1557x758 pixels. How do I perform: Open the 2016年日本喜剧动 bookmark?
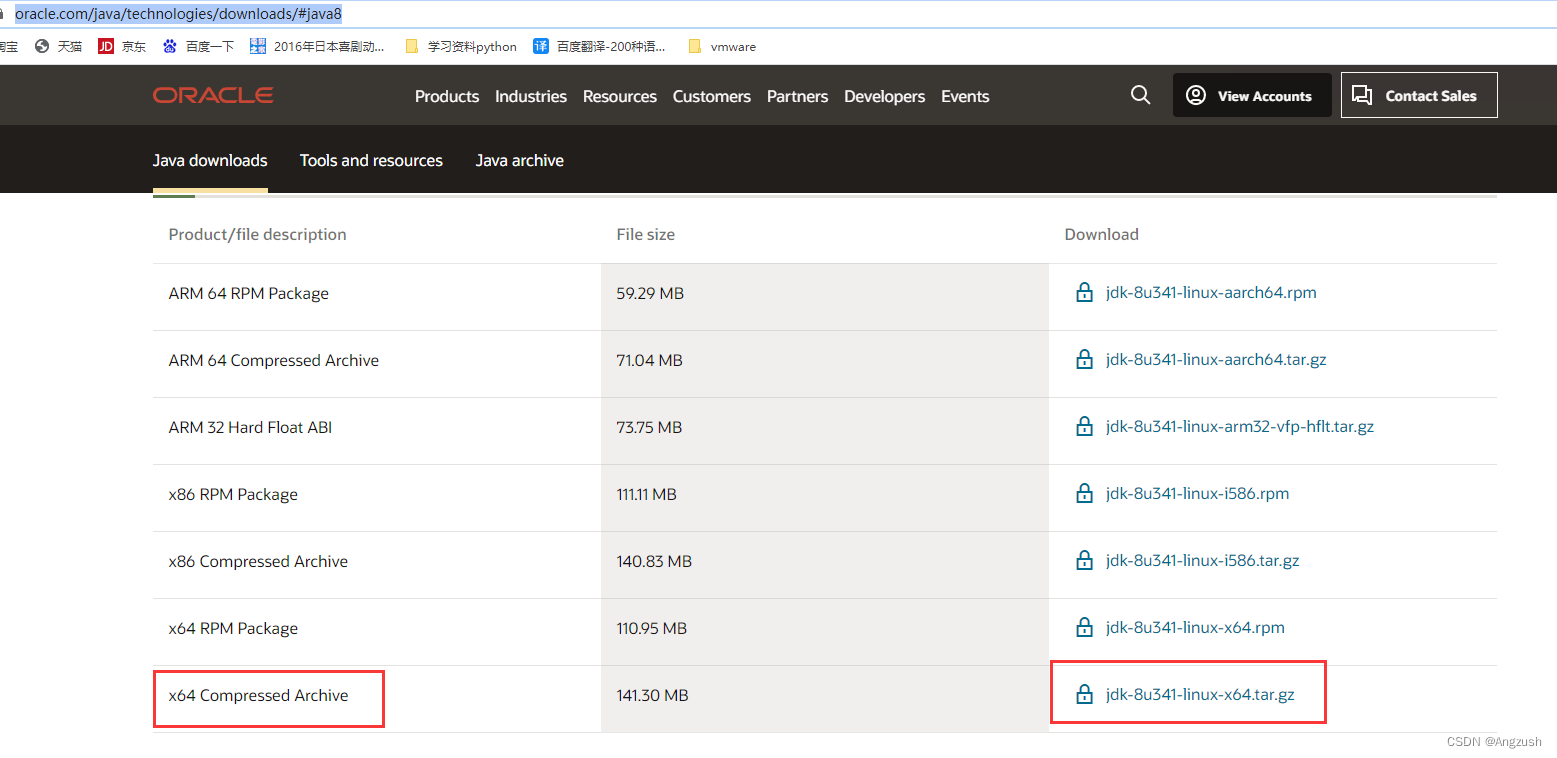pos(317,46)
